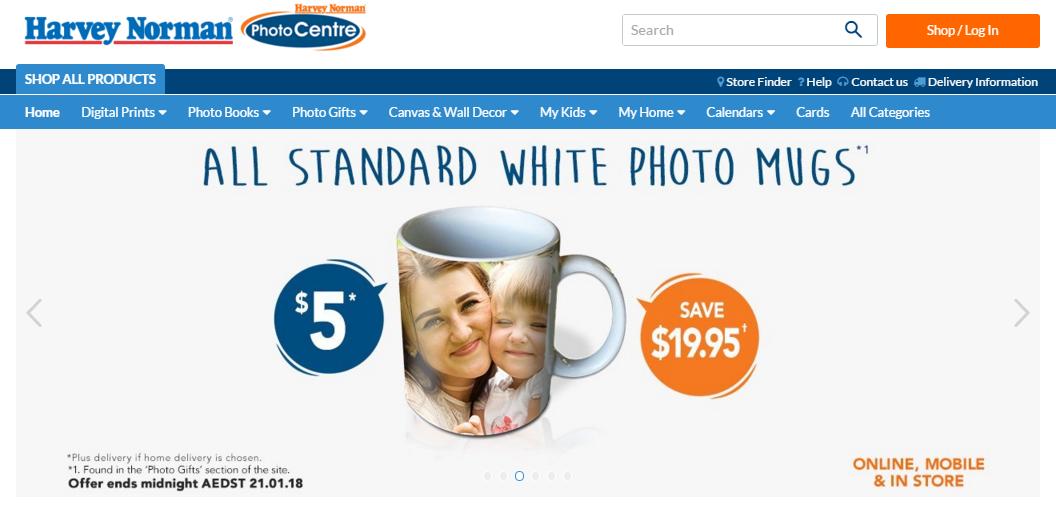Click the search magnifier icon
The image size is (1056, 505).
tap(853, 30)
